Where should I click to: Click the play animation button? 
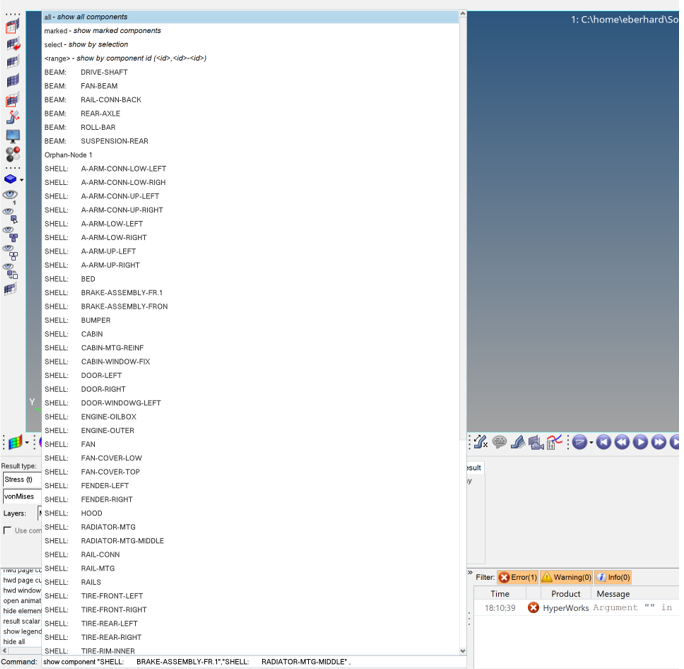[640, 442]
